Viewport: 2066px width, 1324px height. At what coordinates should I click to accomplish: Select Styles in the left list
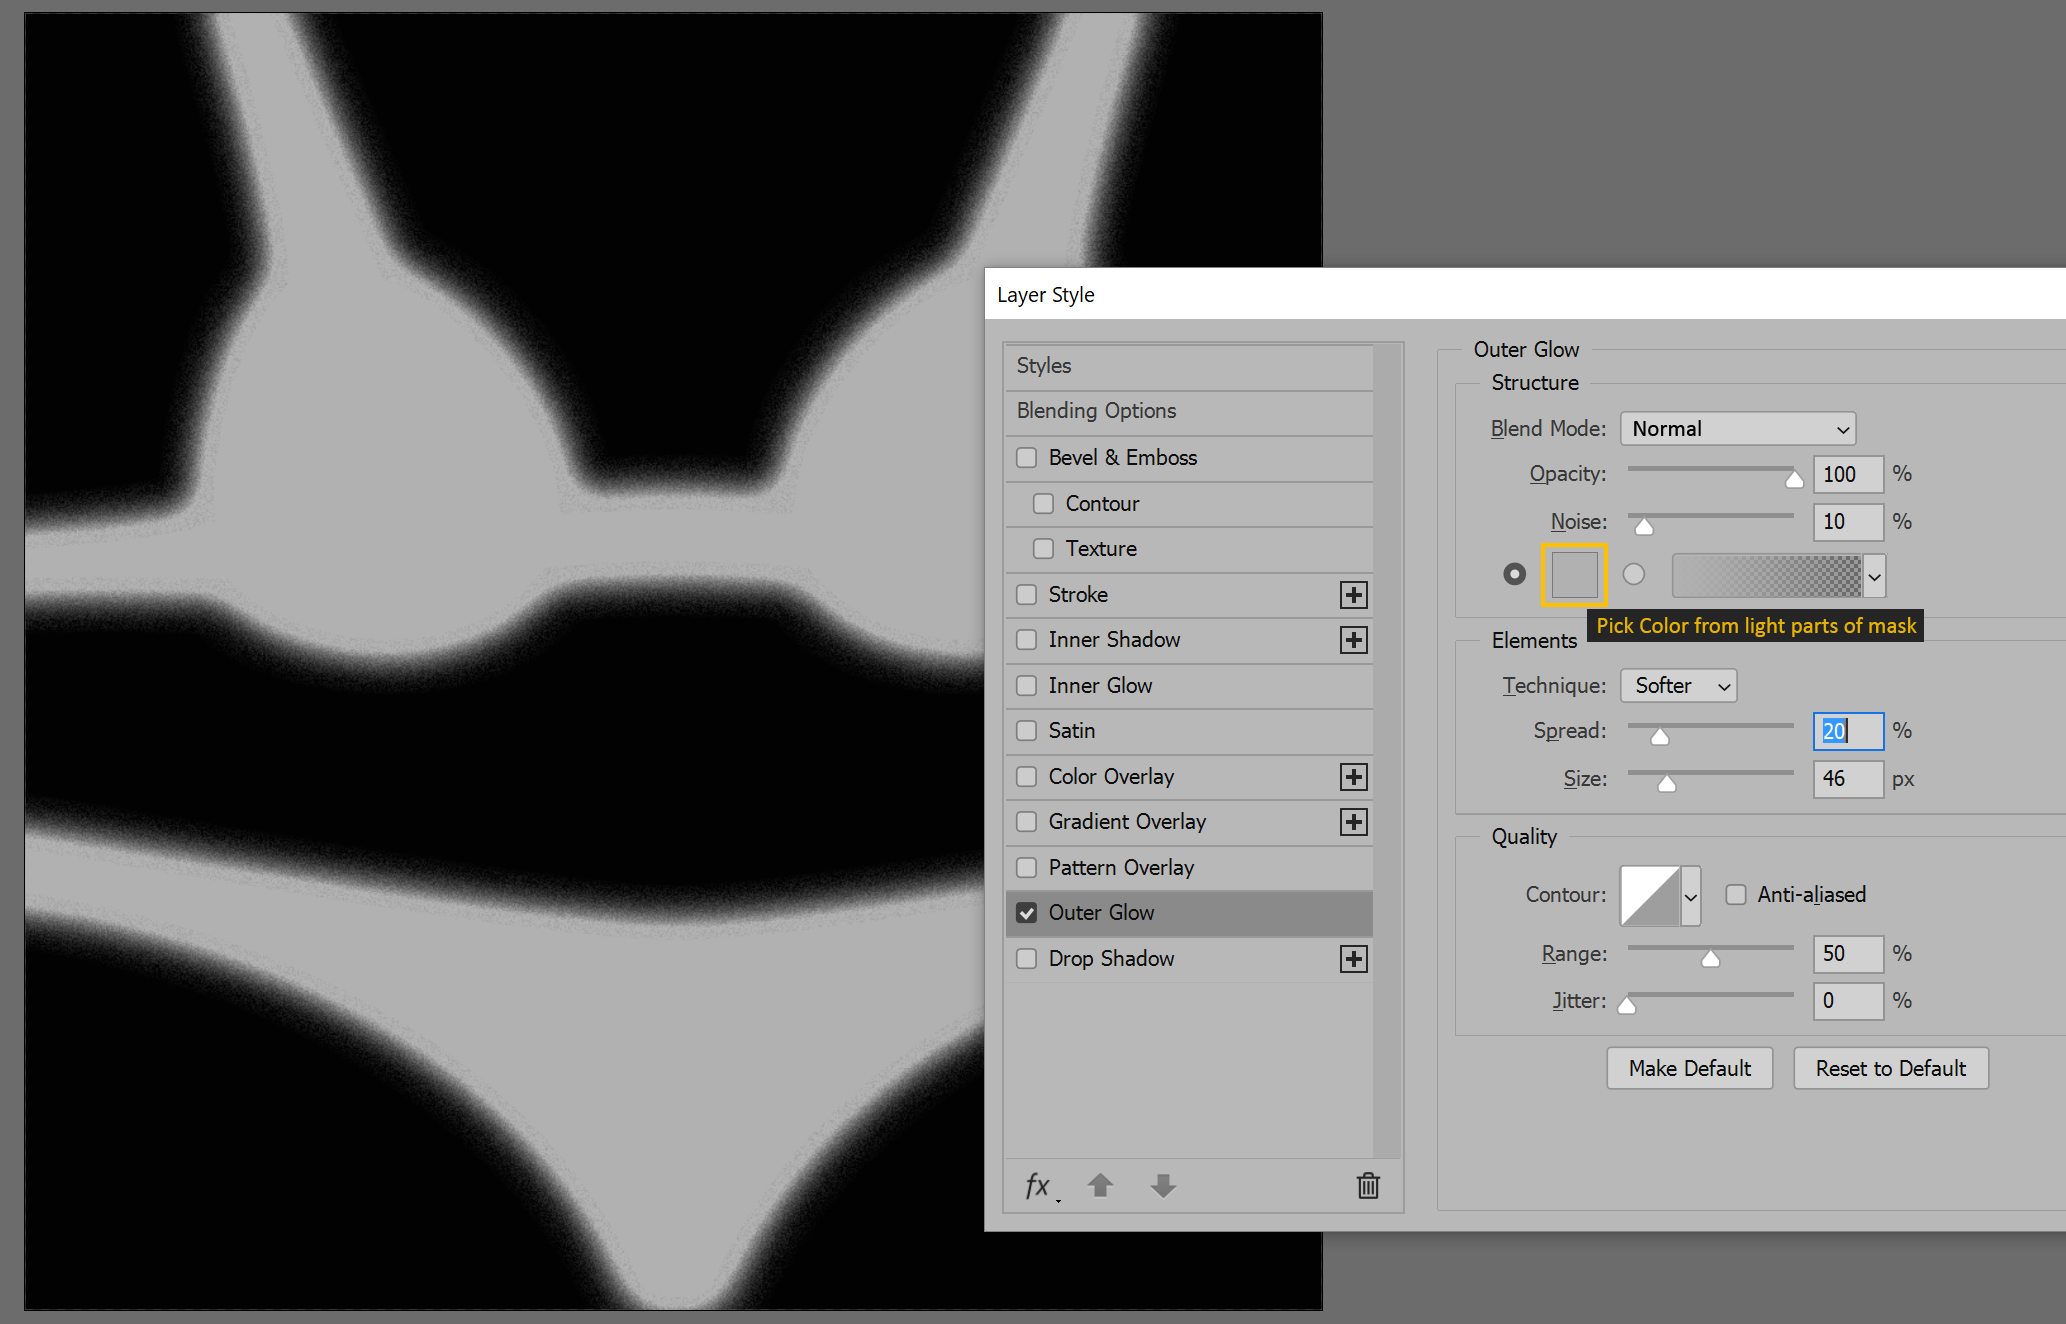1189,366
